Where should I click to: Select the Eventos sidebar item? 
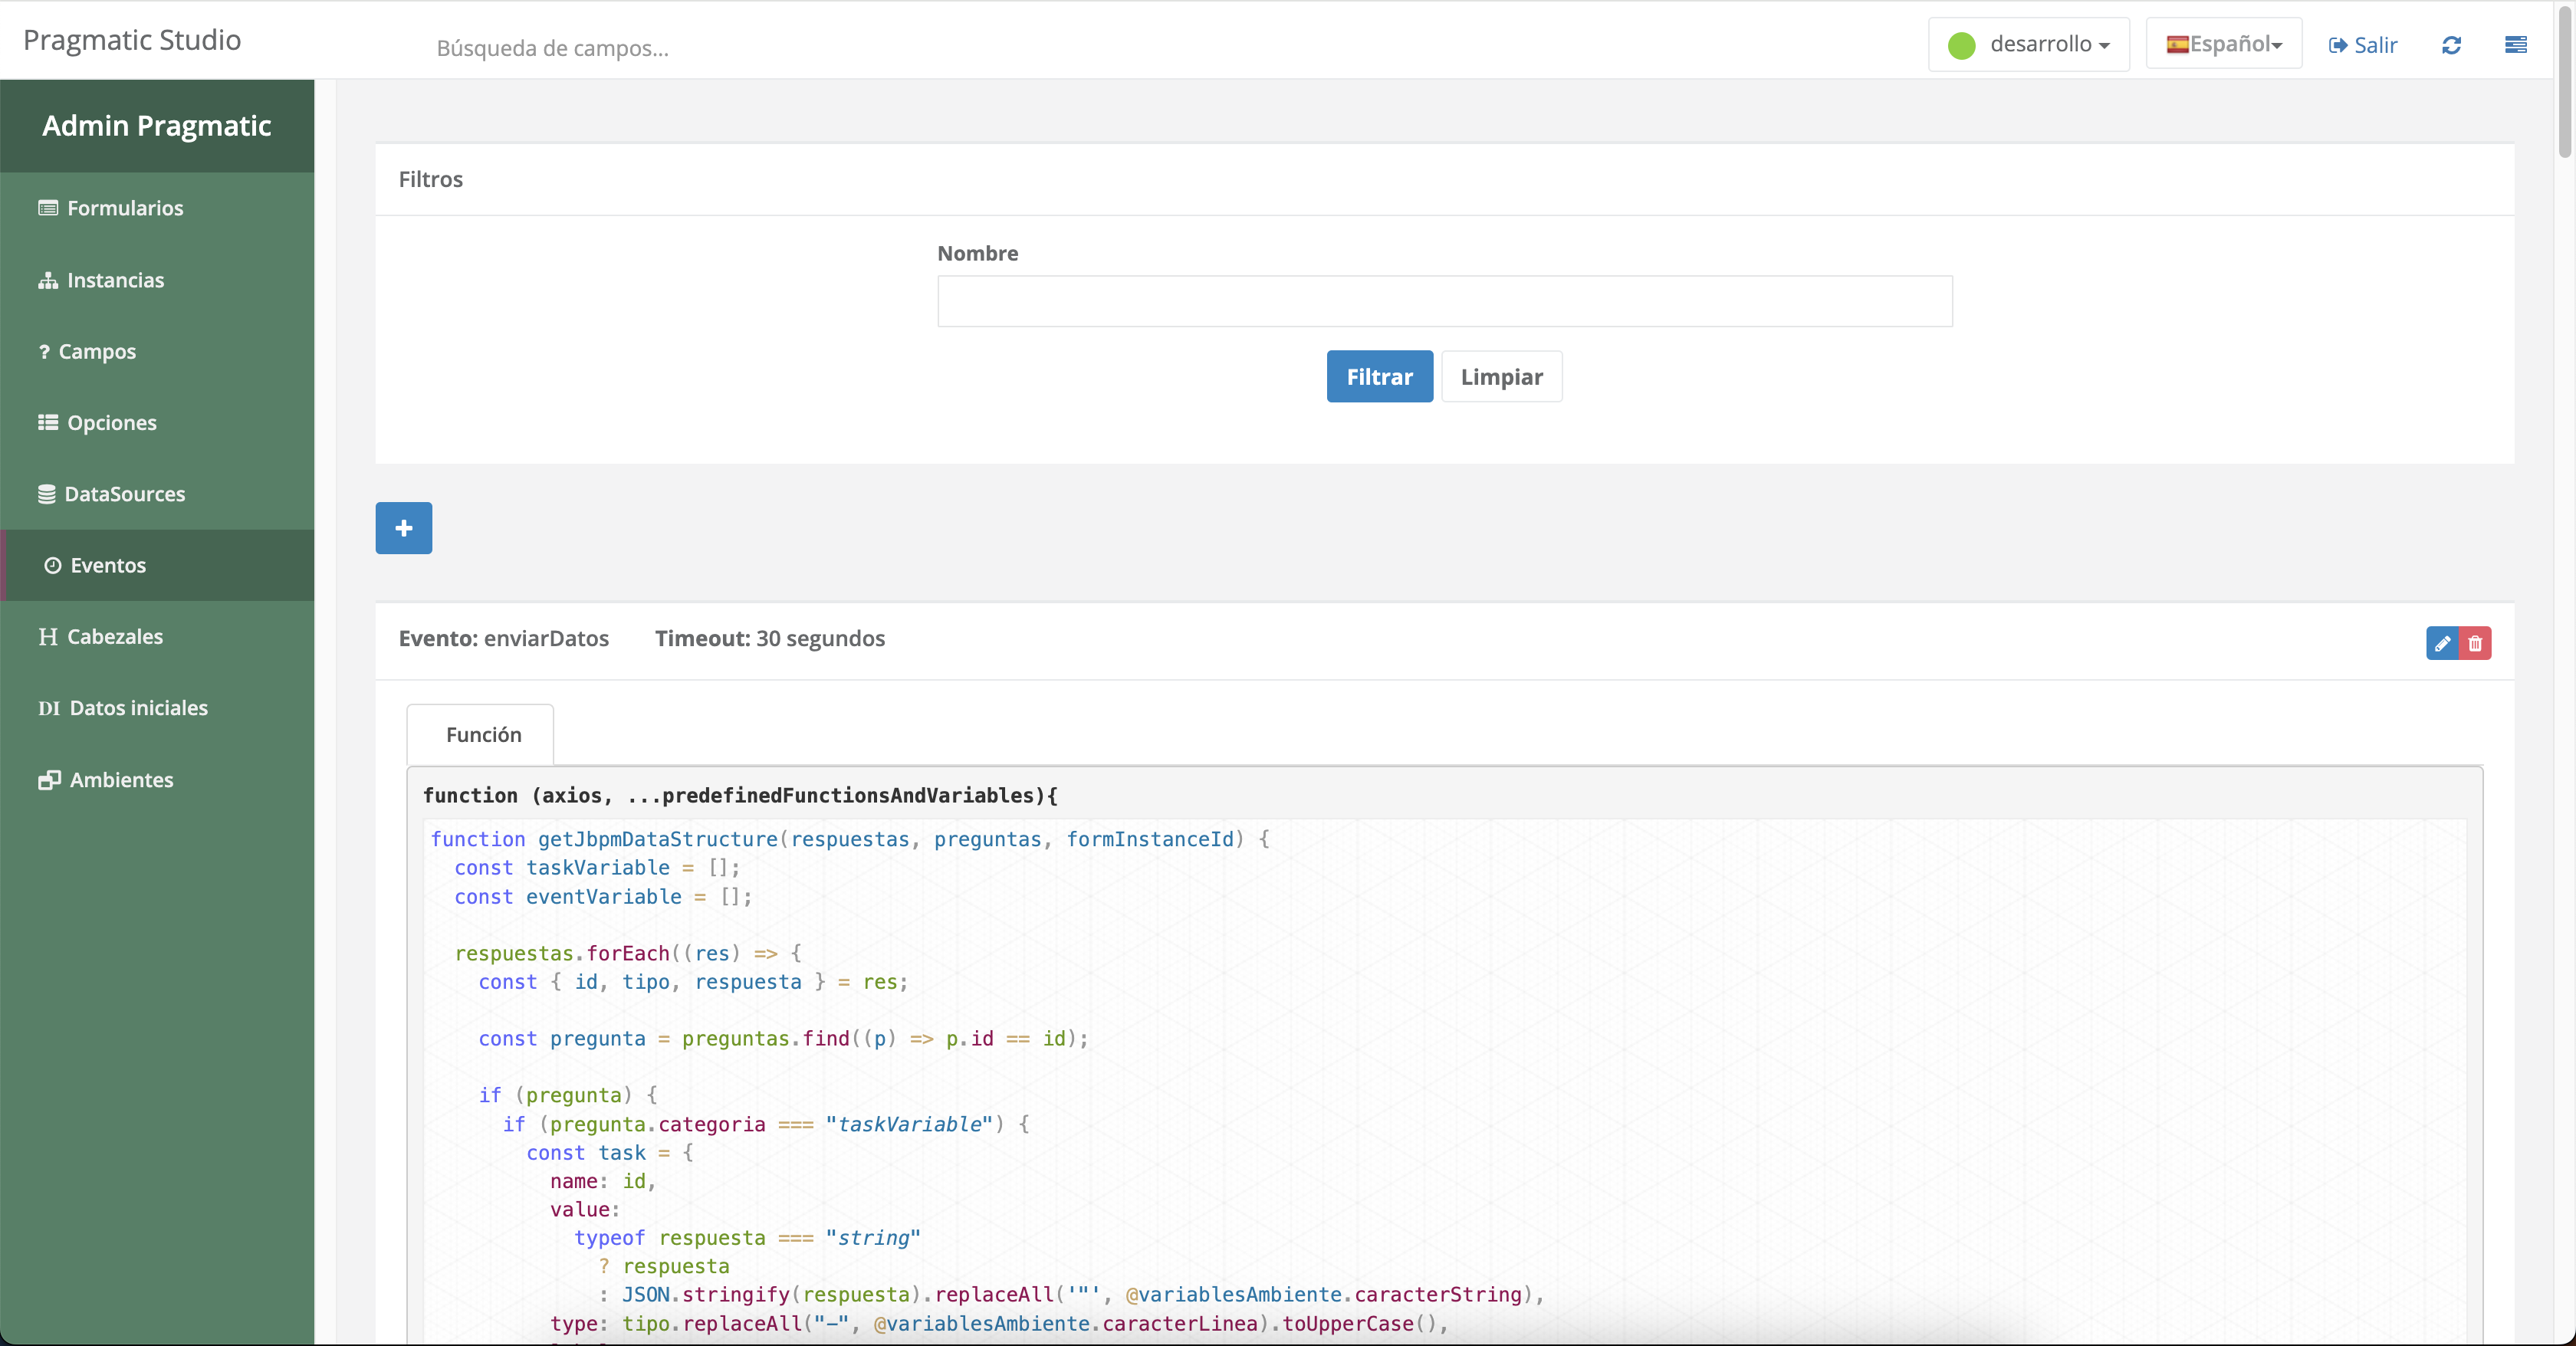[x=157, y=565]
